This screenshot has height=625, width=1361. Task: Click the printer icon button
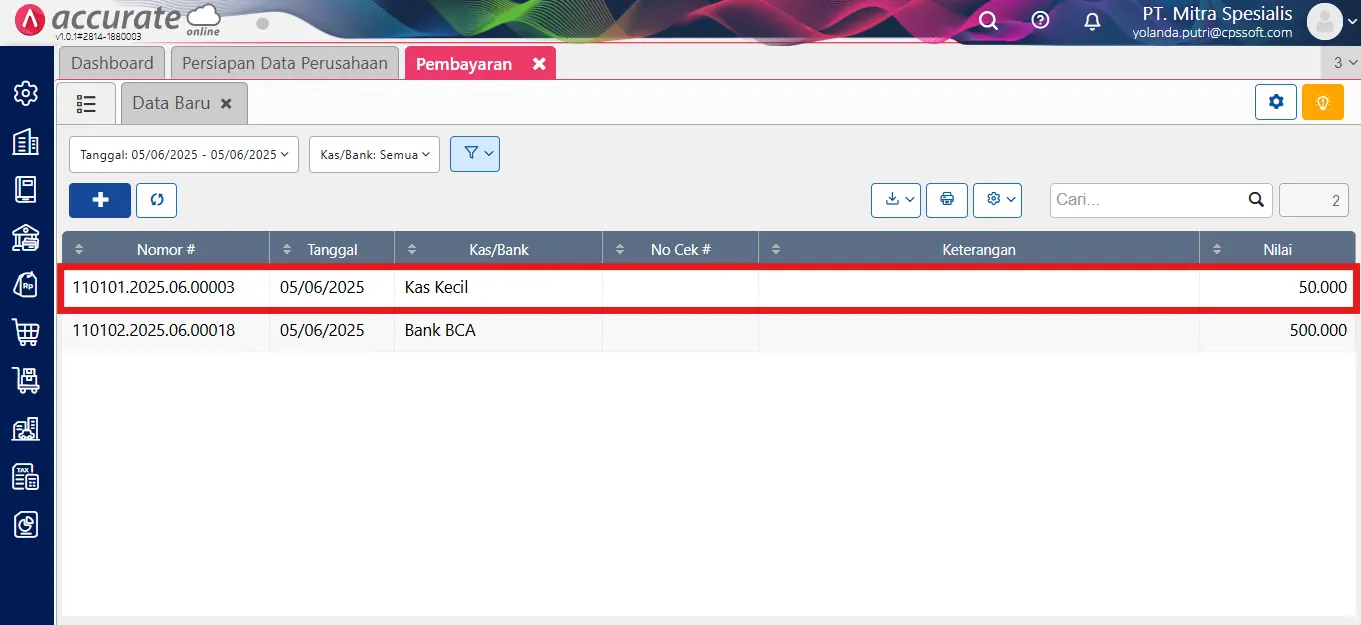tap(946, 200)
